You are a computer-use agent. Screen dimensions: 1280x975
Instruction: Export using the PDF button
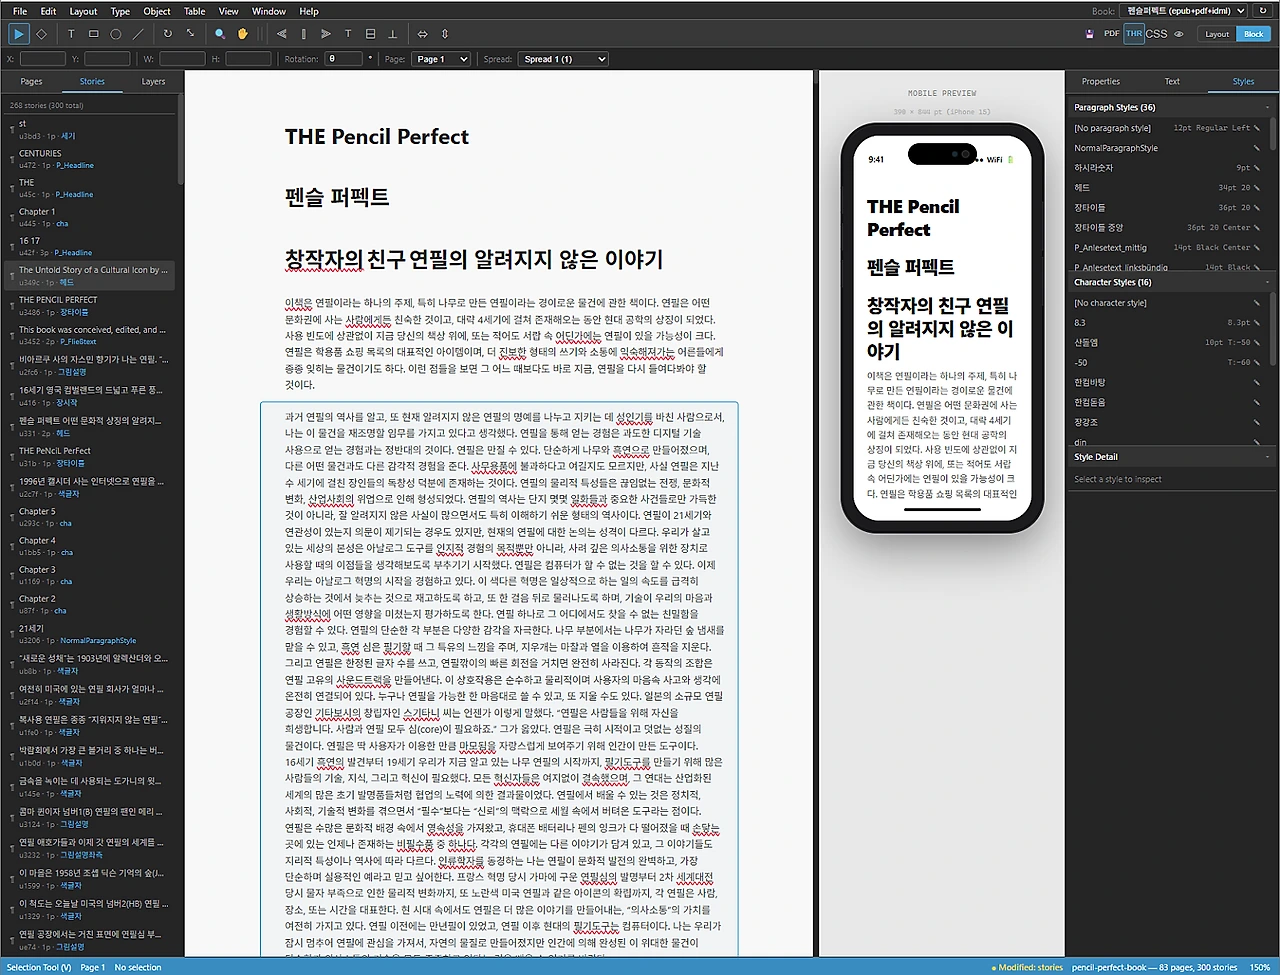[x=1111, y=34]
